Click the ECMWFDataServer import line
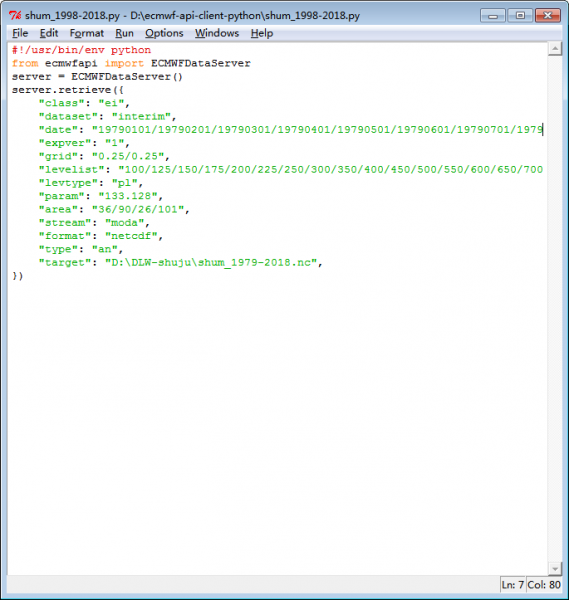Viewport: 569px width, 600px height. (131, 64)
